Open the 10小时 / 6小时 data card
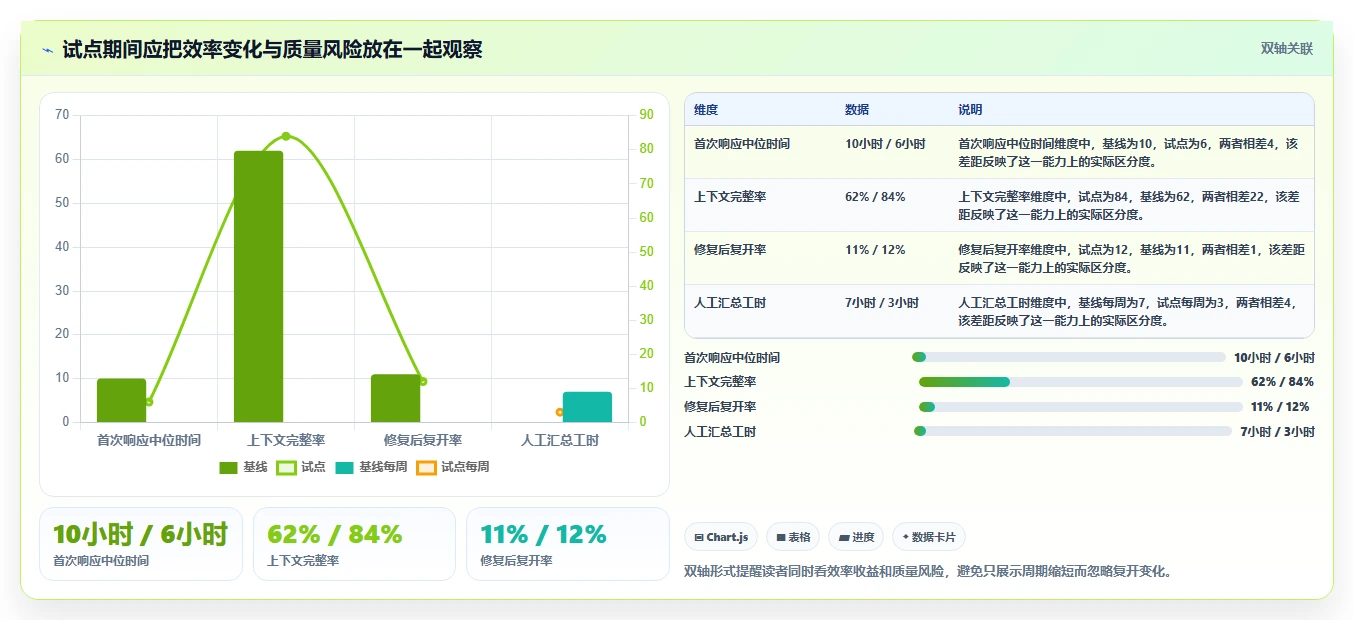 (141, 544)
